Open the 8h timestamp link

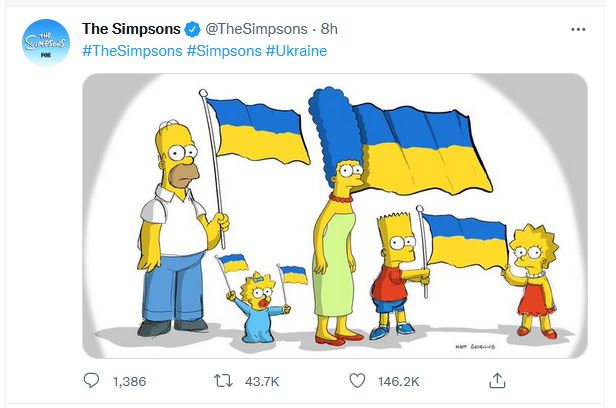tap(328, 29)
